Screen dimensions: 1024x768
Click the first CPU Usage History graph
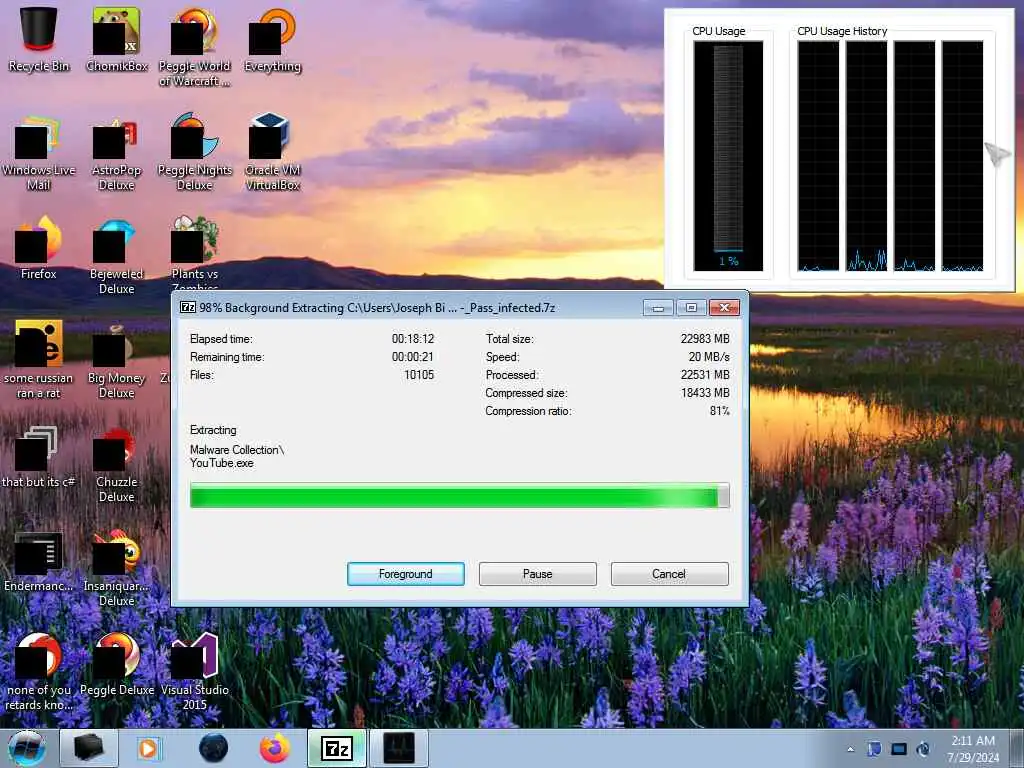click(818, 155)
